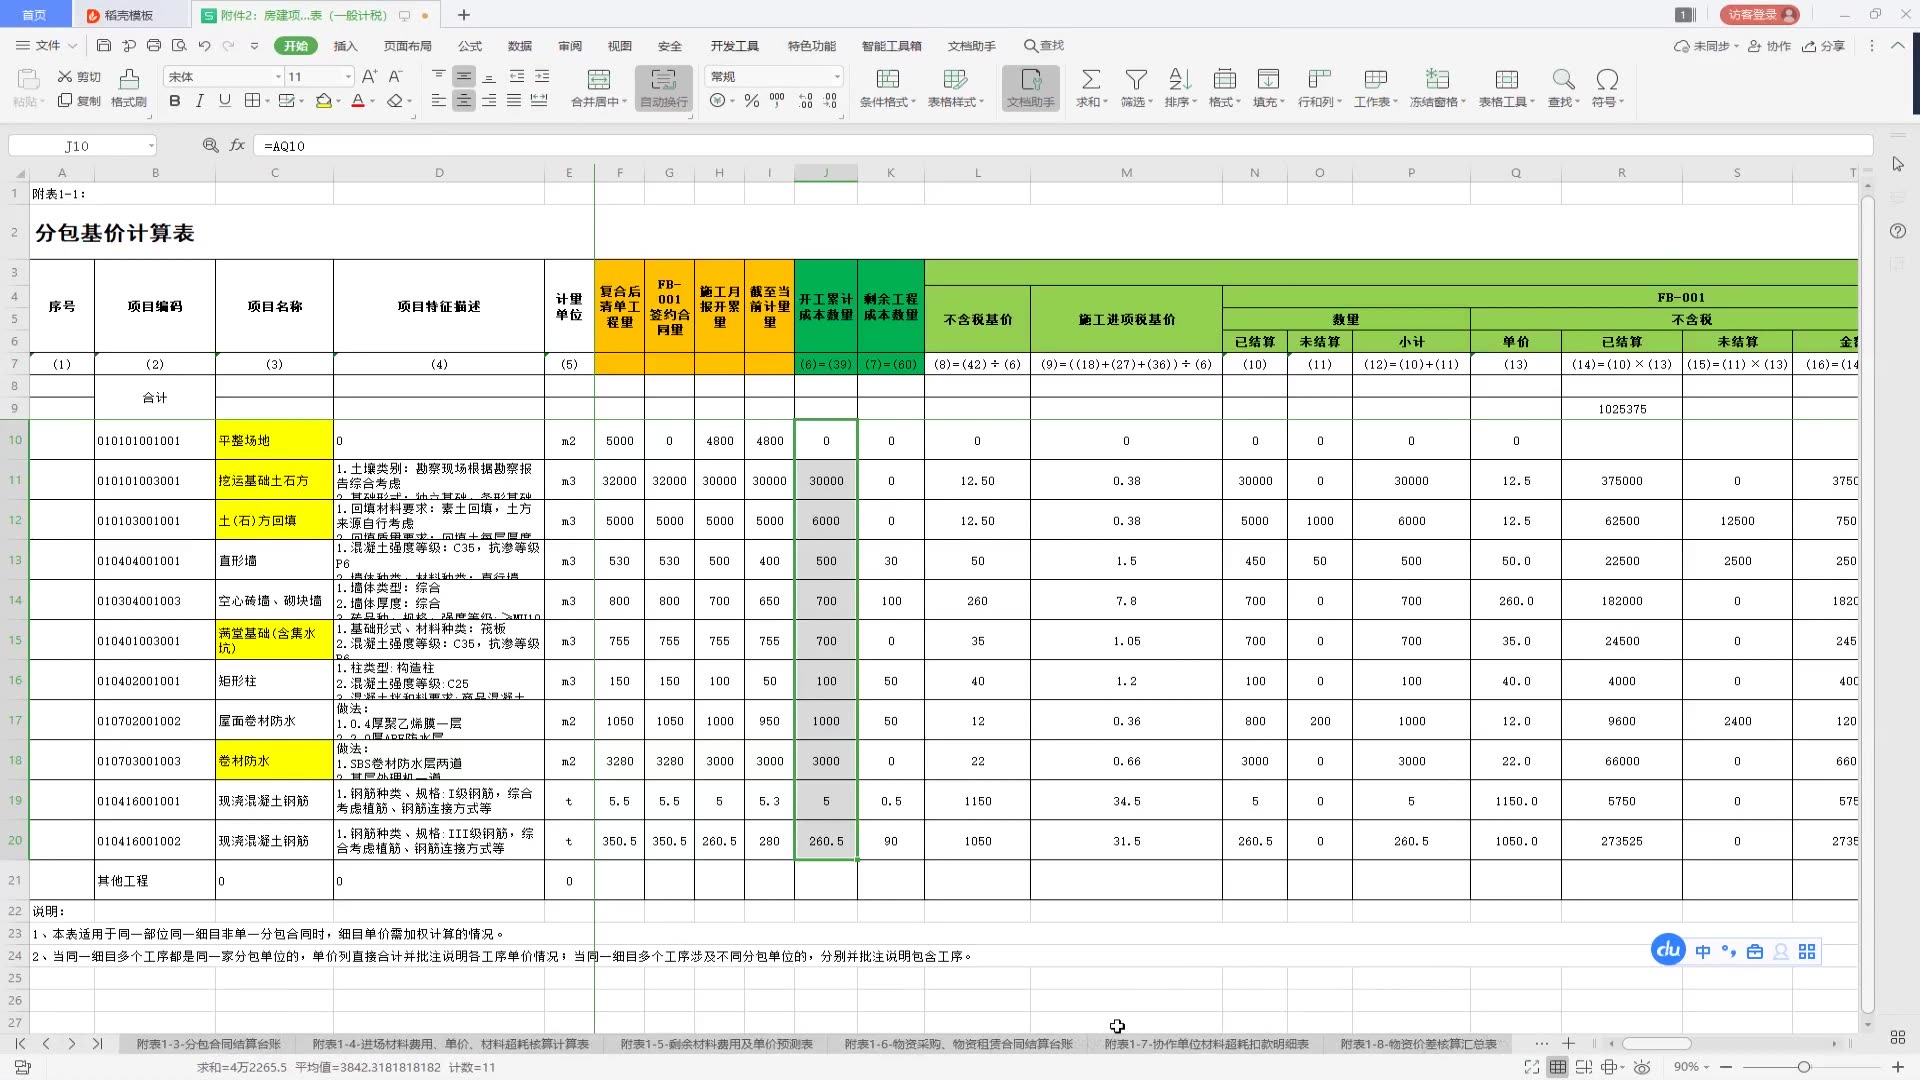1920x1080 pixels.
Task: Click the thousands separator icon
Action: [777, 101]
